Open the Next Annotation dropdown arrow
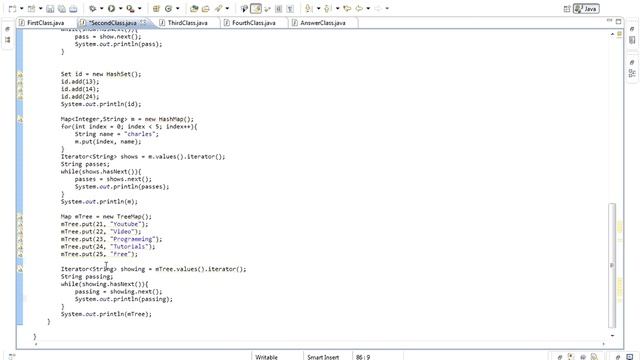The width and height of the screenshot is (640, 360). coord(318,9)
